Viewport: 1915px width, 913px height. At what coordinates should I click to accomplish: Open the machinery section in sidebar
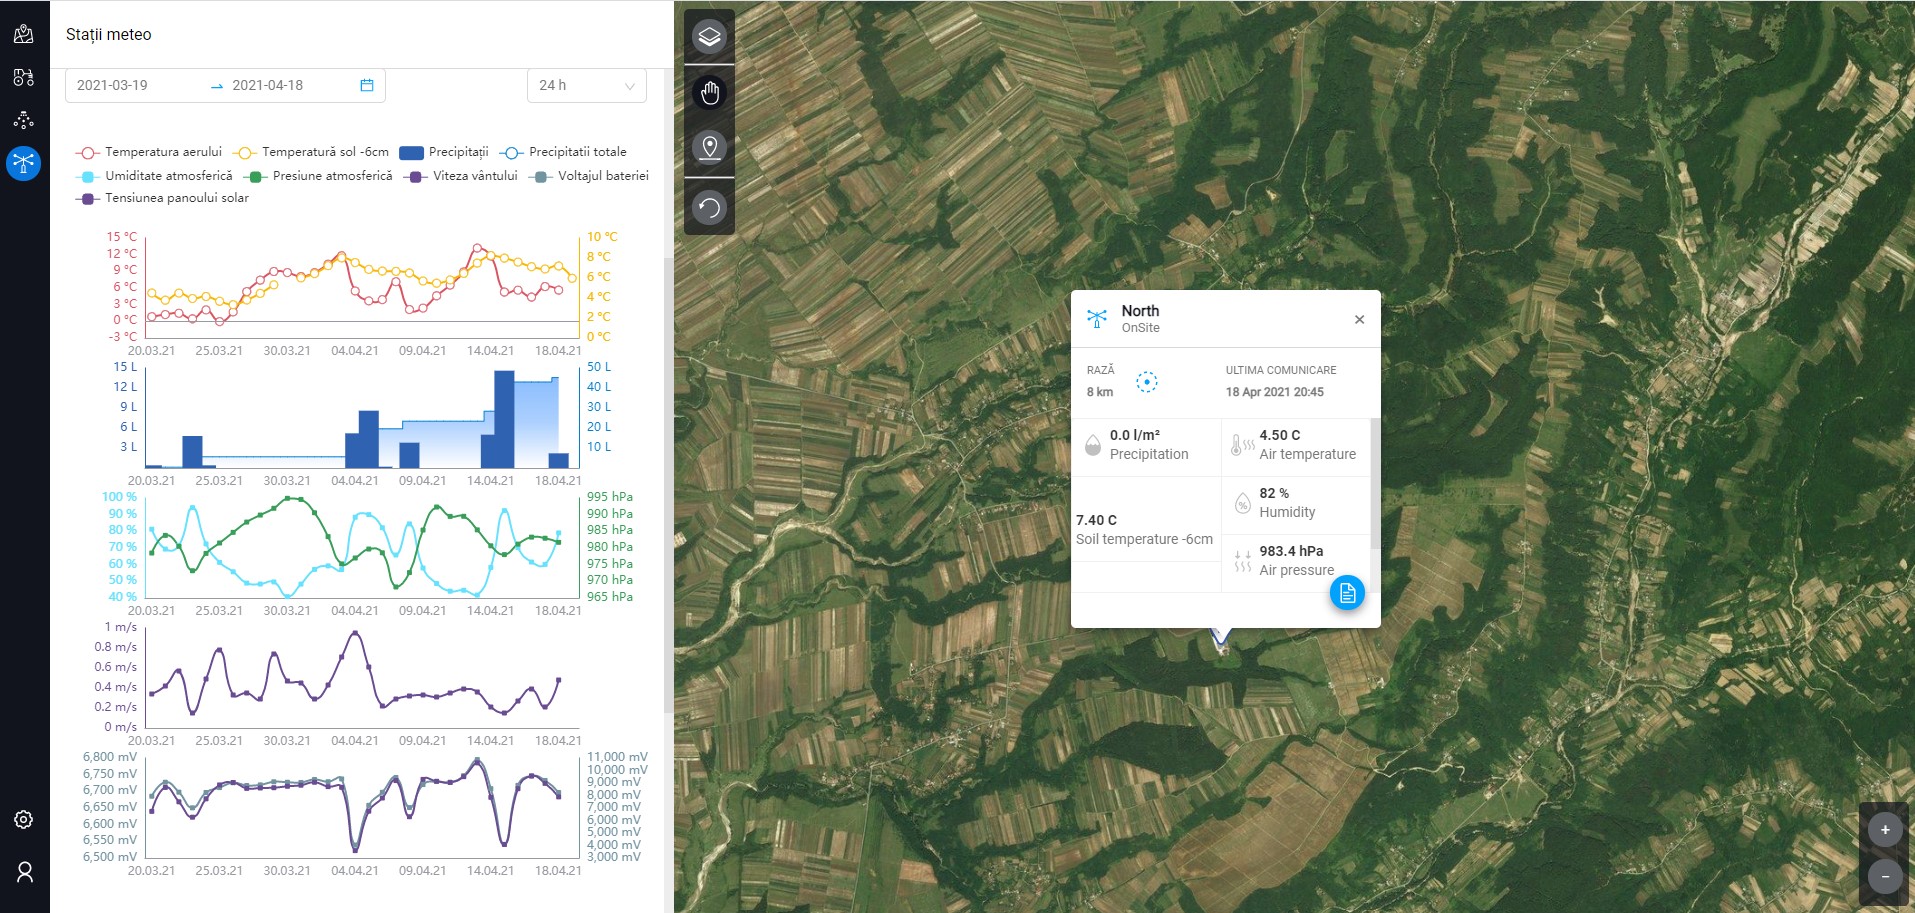point(24,77)
